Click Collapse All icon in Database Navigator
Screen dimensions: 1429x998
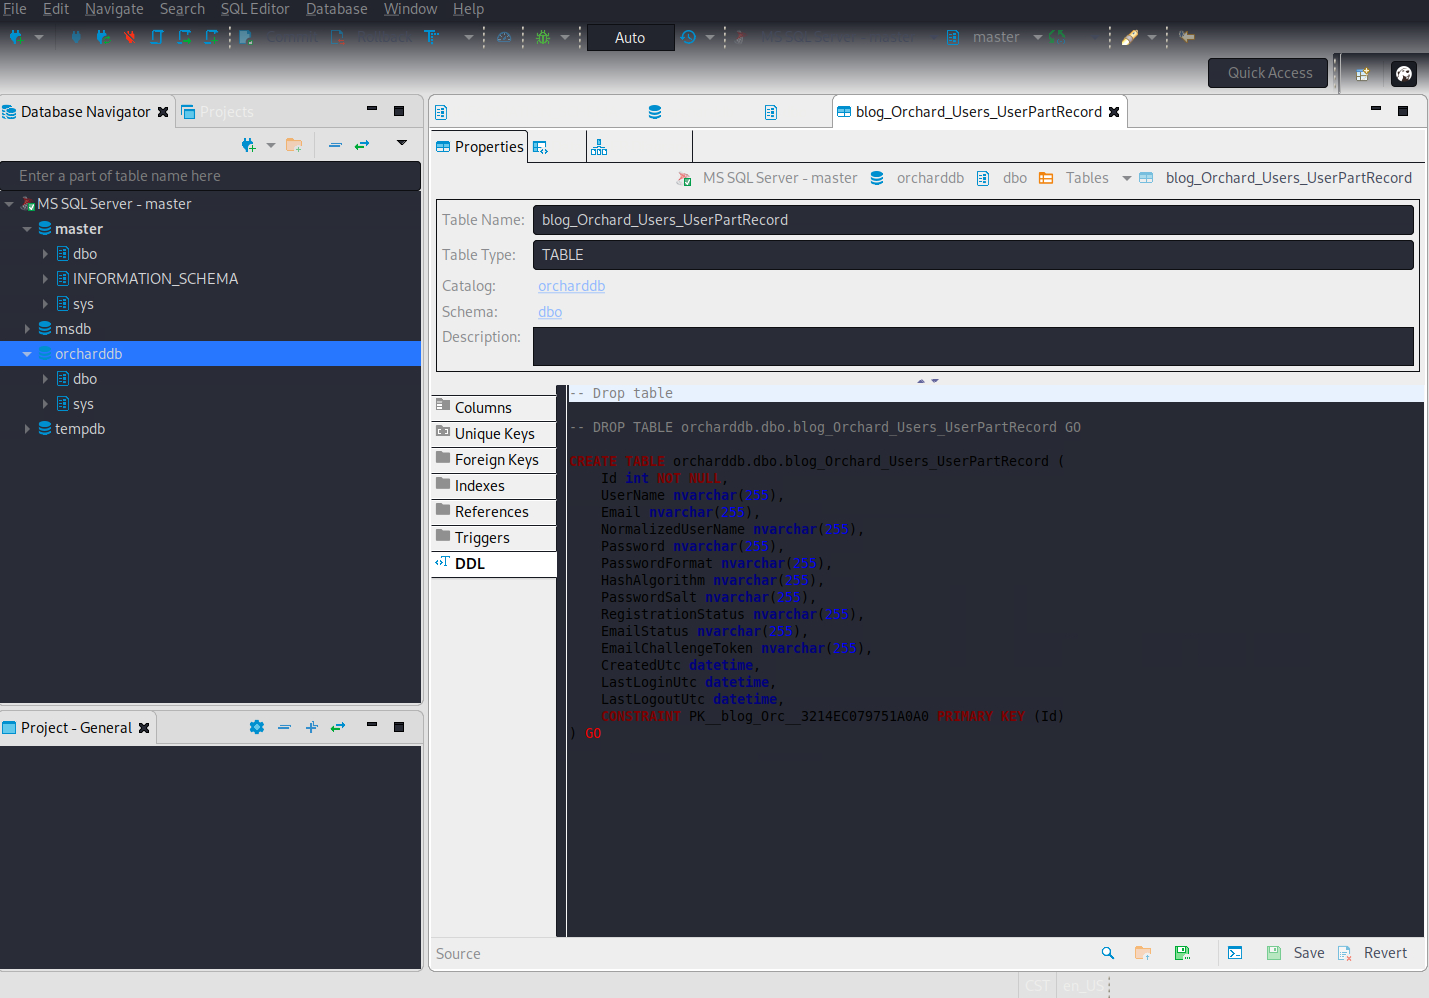(335, 145)
